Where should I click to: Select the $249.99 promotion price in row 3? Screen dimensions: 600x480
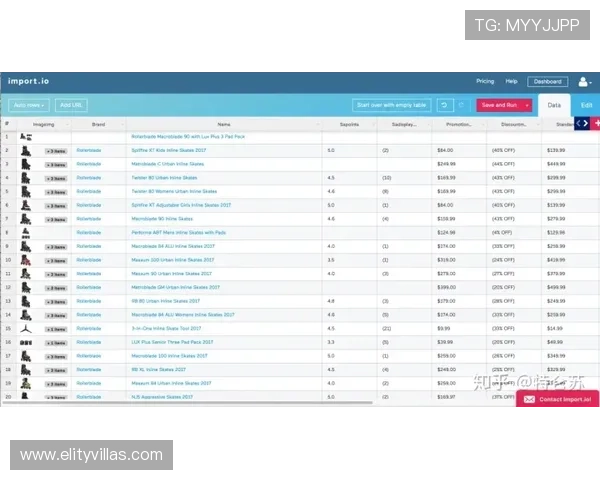[446, 164]
